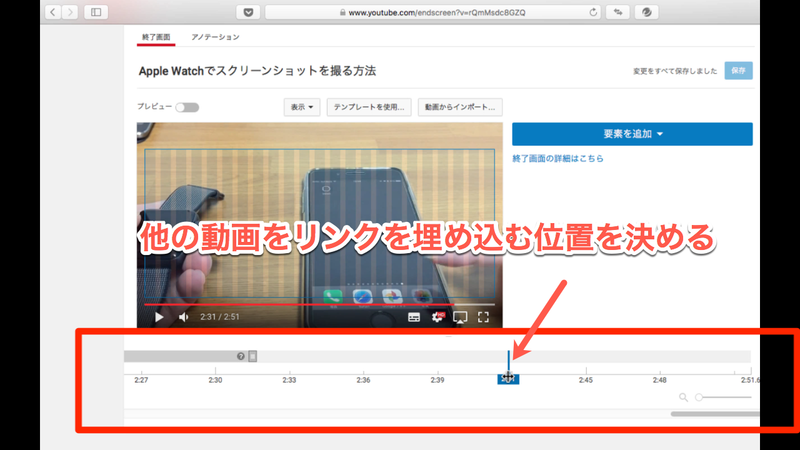Toggle the プレビュー switch
This screenshot has height=450, width=800.
[187, 107]
